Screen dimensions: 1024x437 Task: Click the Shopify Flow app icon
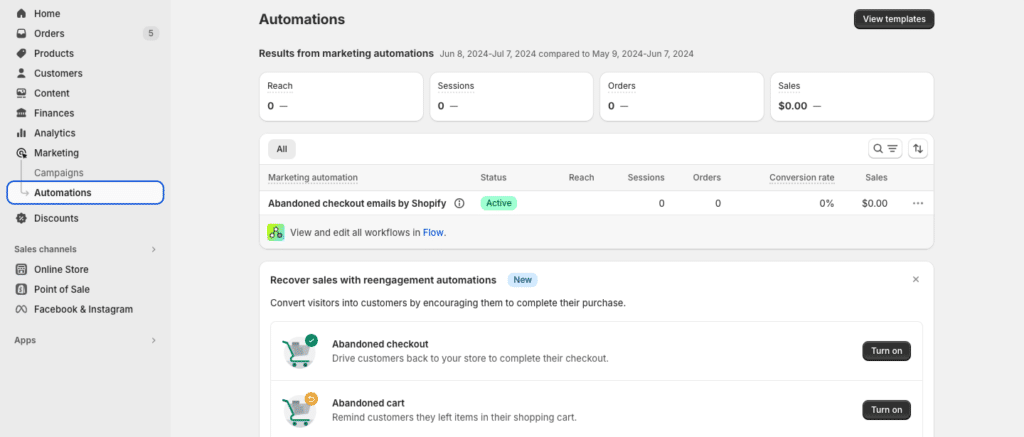coord(276,232)
